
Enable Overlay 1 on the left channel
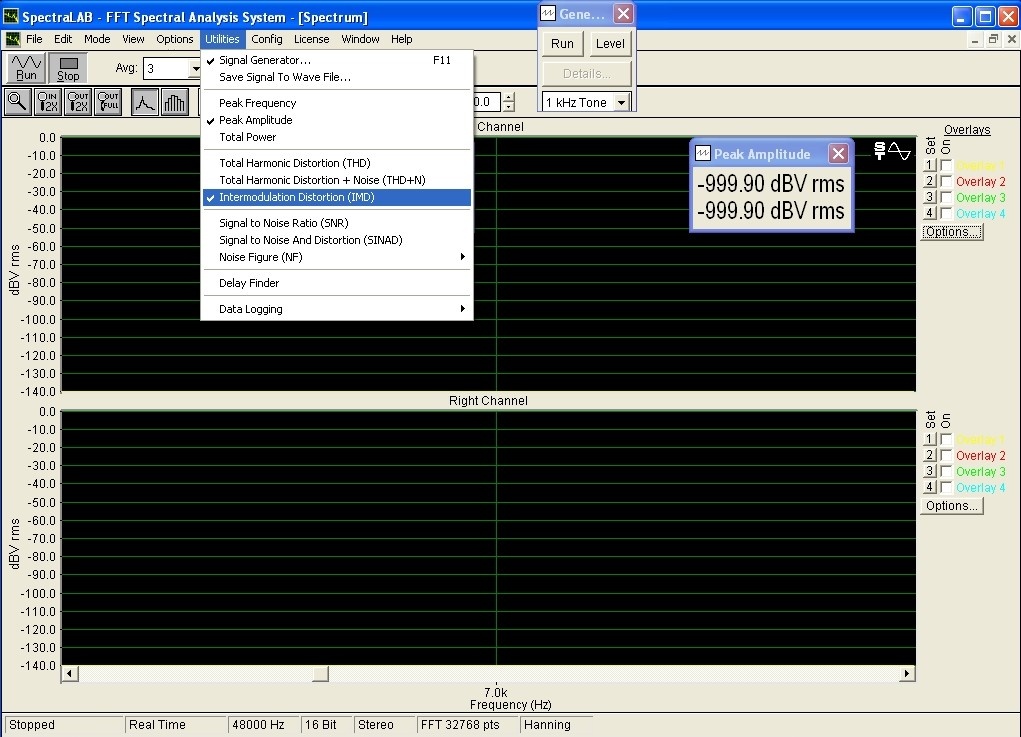946,165
